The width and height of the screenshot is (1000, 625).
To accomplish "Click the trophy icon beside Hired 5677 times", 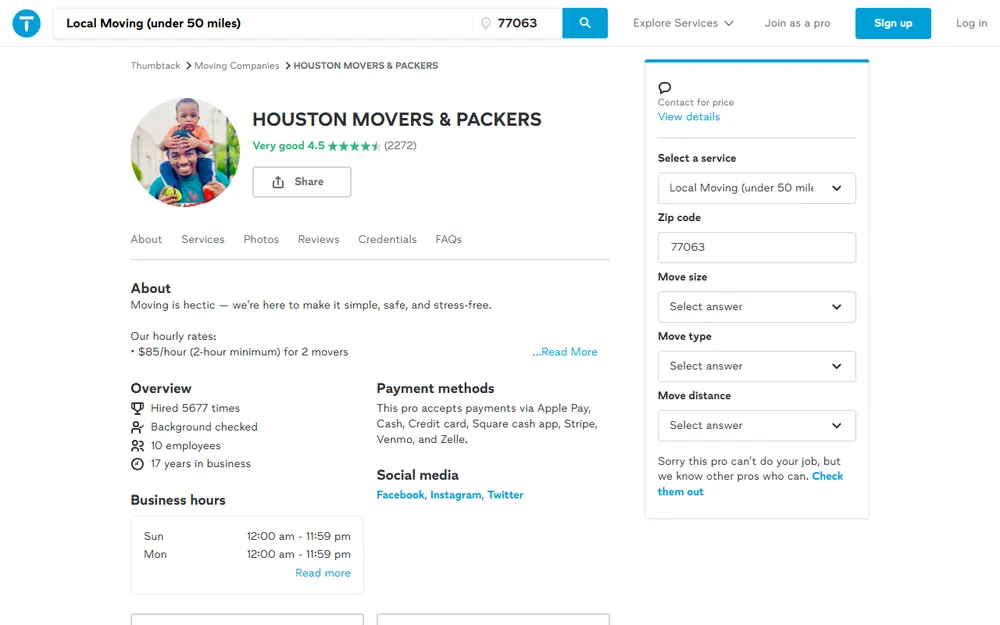I will [x=137, y=408].
